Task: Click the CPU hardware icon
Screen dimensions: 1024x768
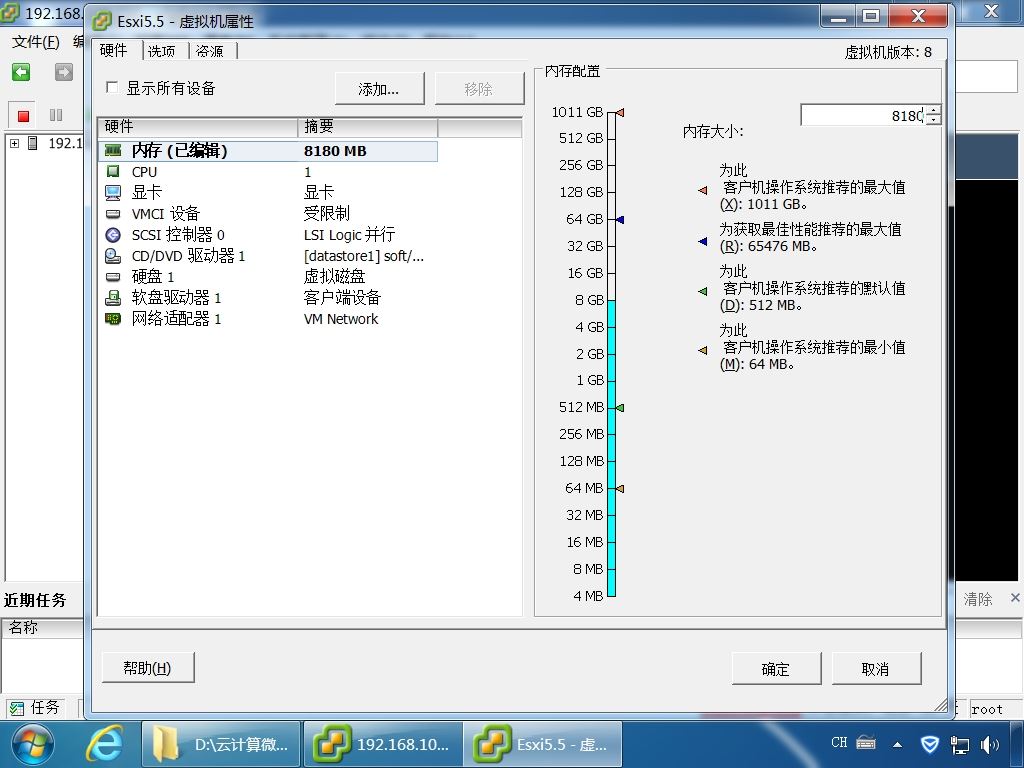Action: coord(113,171)
